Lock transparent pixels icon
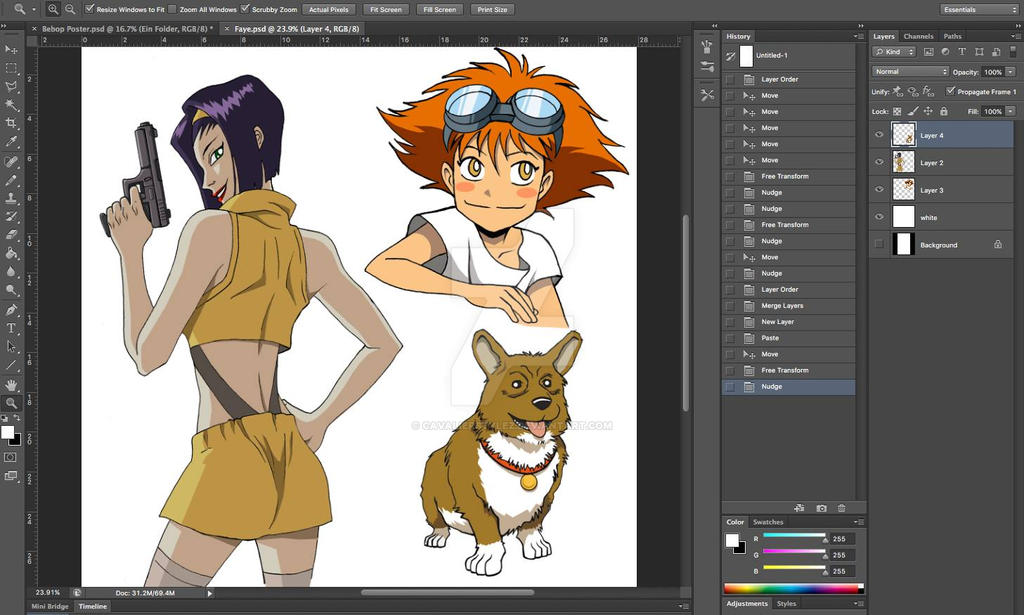Screen dimensions: 1024x615 (x=897, y=112)
